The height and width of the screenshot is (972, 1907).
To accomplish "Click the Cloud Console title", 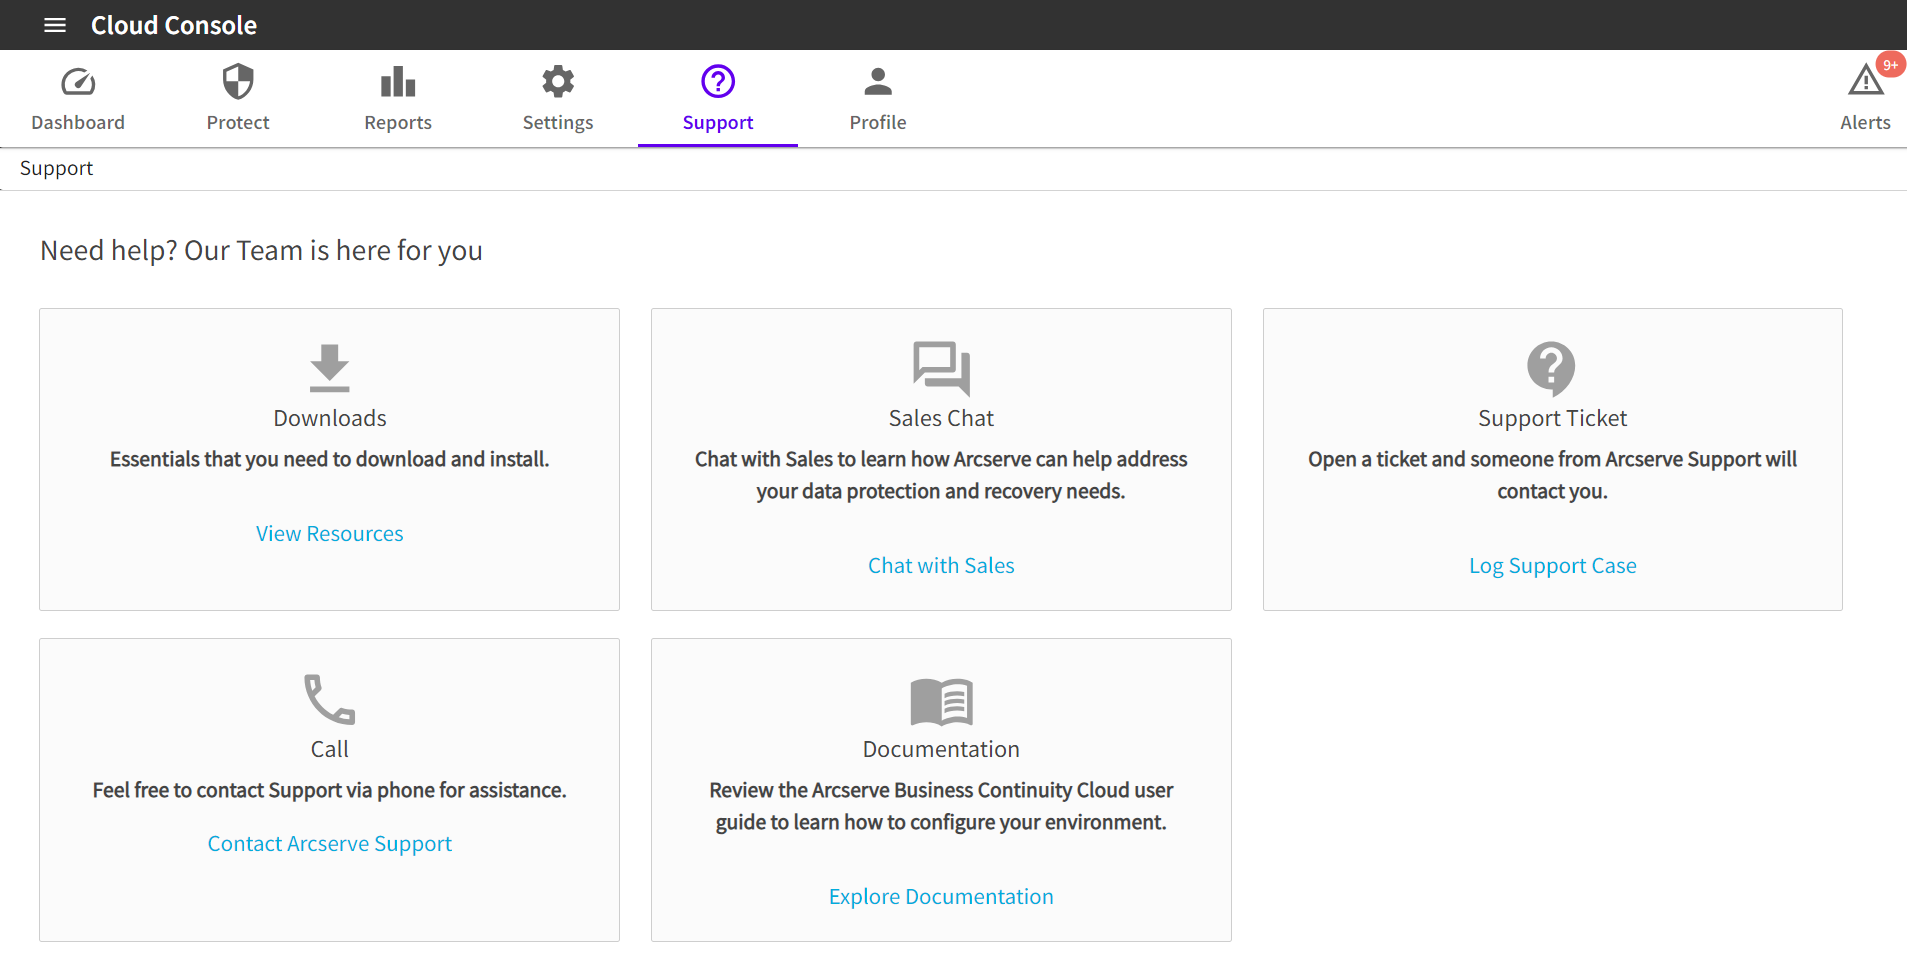I will pyautogui.click(x=174, y=25).
